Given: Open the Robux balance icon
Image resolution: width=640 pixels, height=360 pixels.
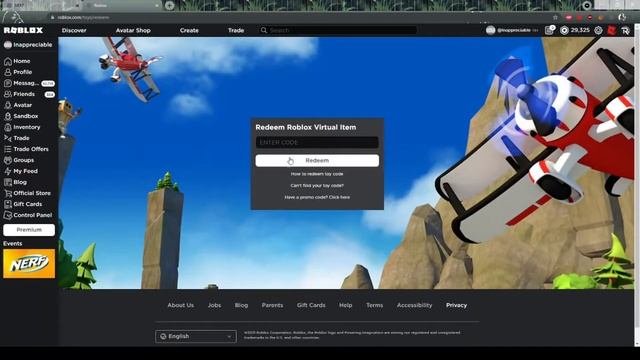Looking at the screenshot, I should point(564,30).
